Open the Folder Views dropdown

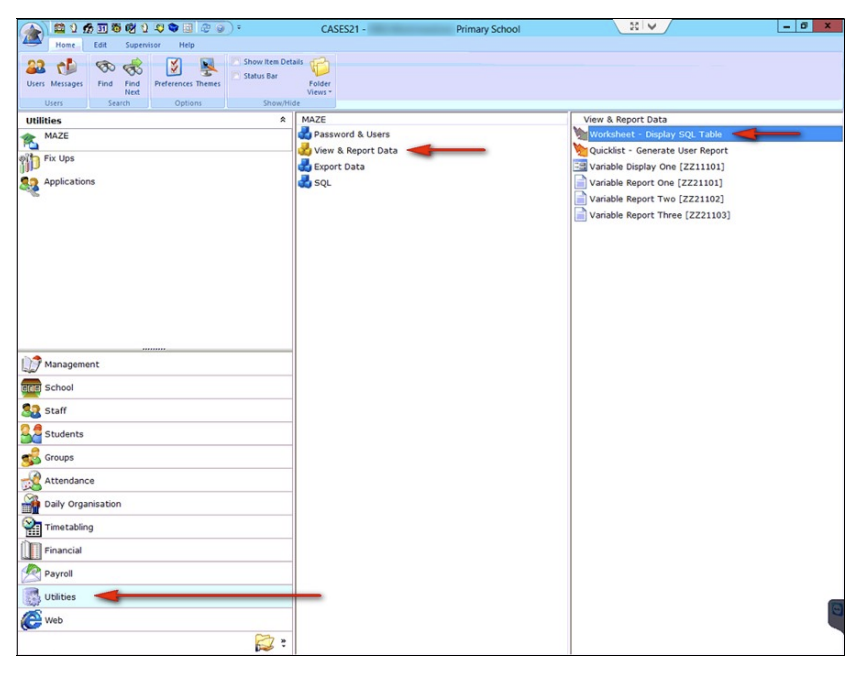(318, 73)
